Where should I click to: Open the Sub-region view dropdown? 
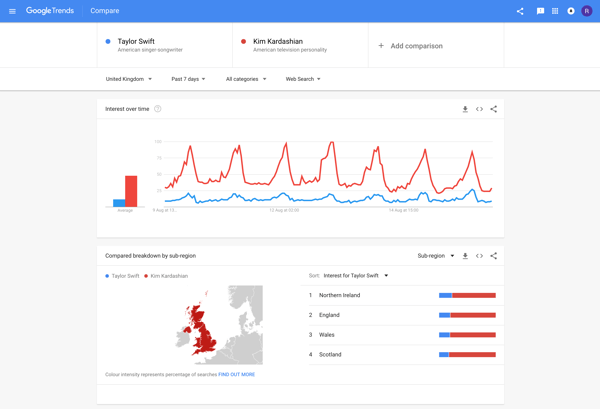[436, 256]
